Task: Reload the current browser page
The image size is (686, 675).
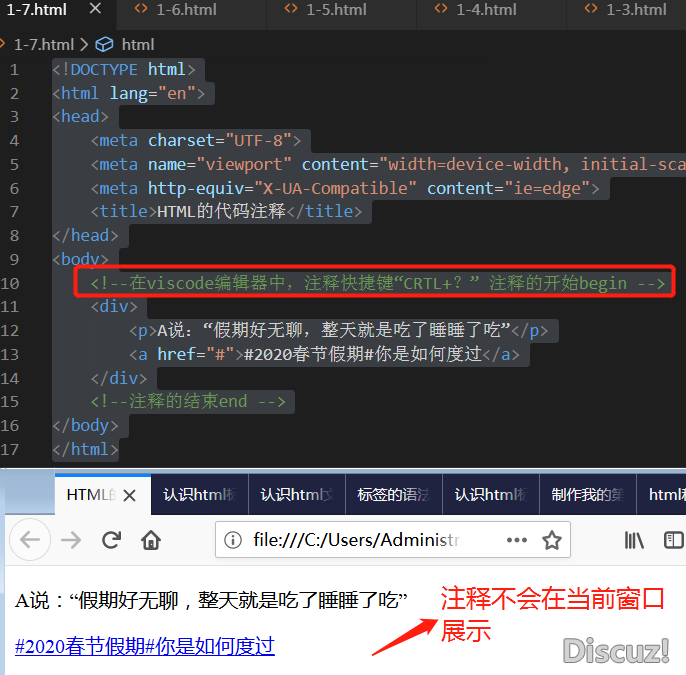Action: pyautogui.click(x=112, y=540)
